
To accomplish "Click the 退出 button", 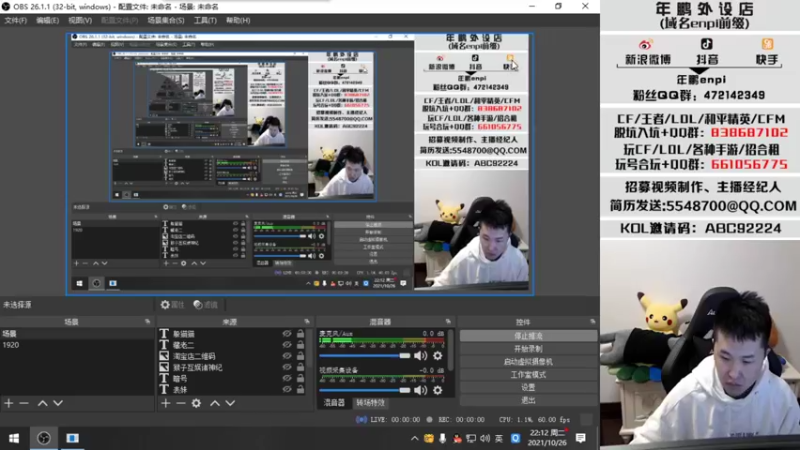I will [x=528, y=400].
